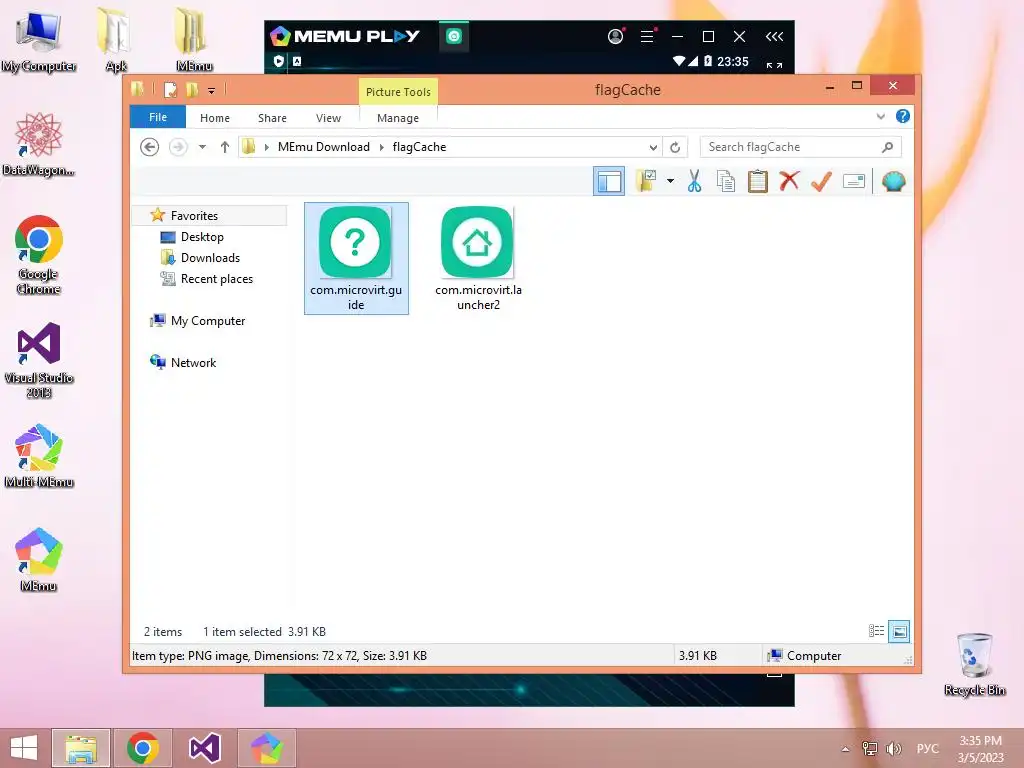Refresh the flagCache folder
The width and height of the screenshot is (1024, 768).
[675, 148]
